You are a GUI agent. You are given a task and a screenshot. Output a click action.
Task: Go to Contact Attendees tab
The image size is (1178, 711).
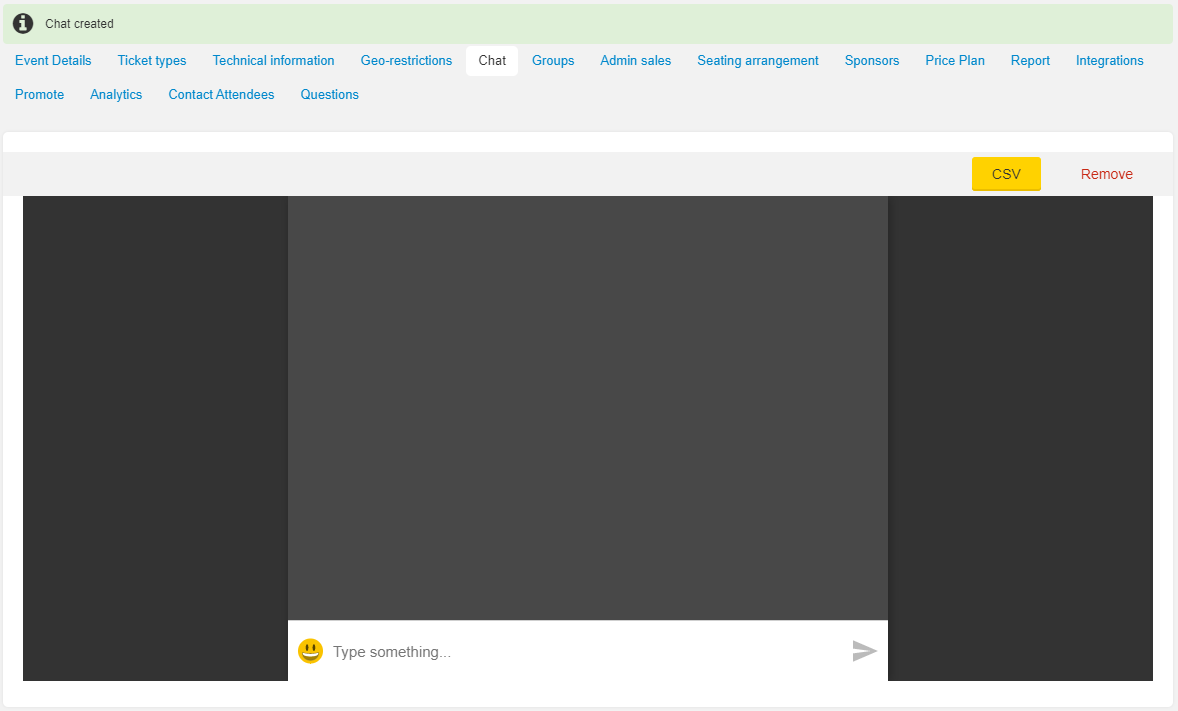(x=222, y=95)
